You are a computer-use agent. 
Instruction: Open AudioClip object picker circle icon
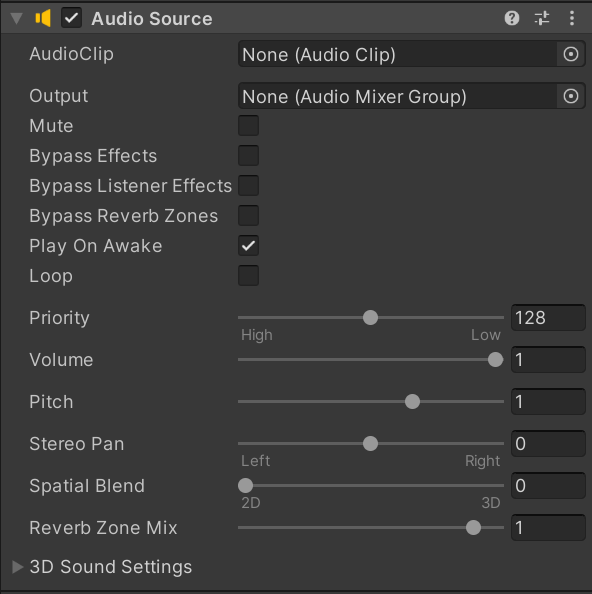[x=571, y=54]
